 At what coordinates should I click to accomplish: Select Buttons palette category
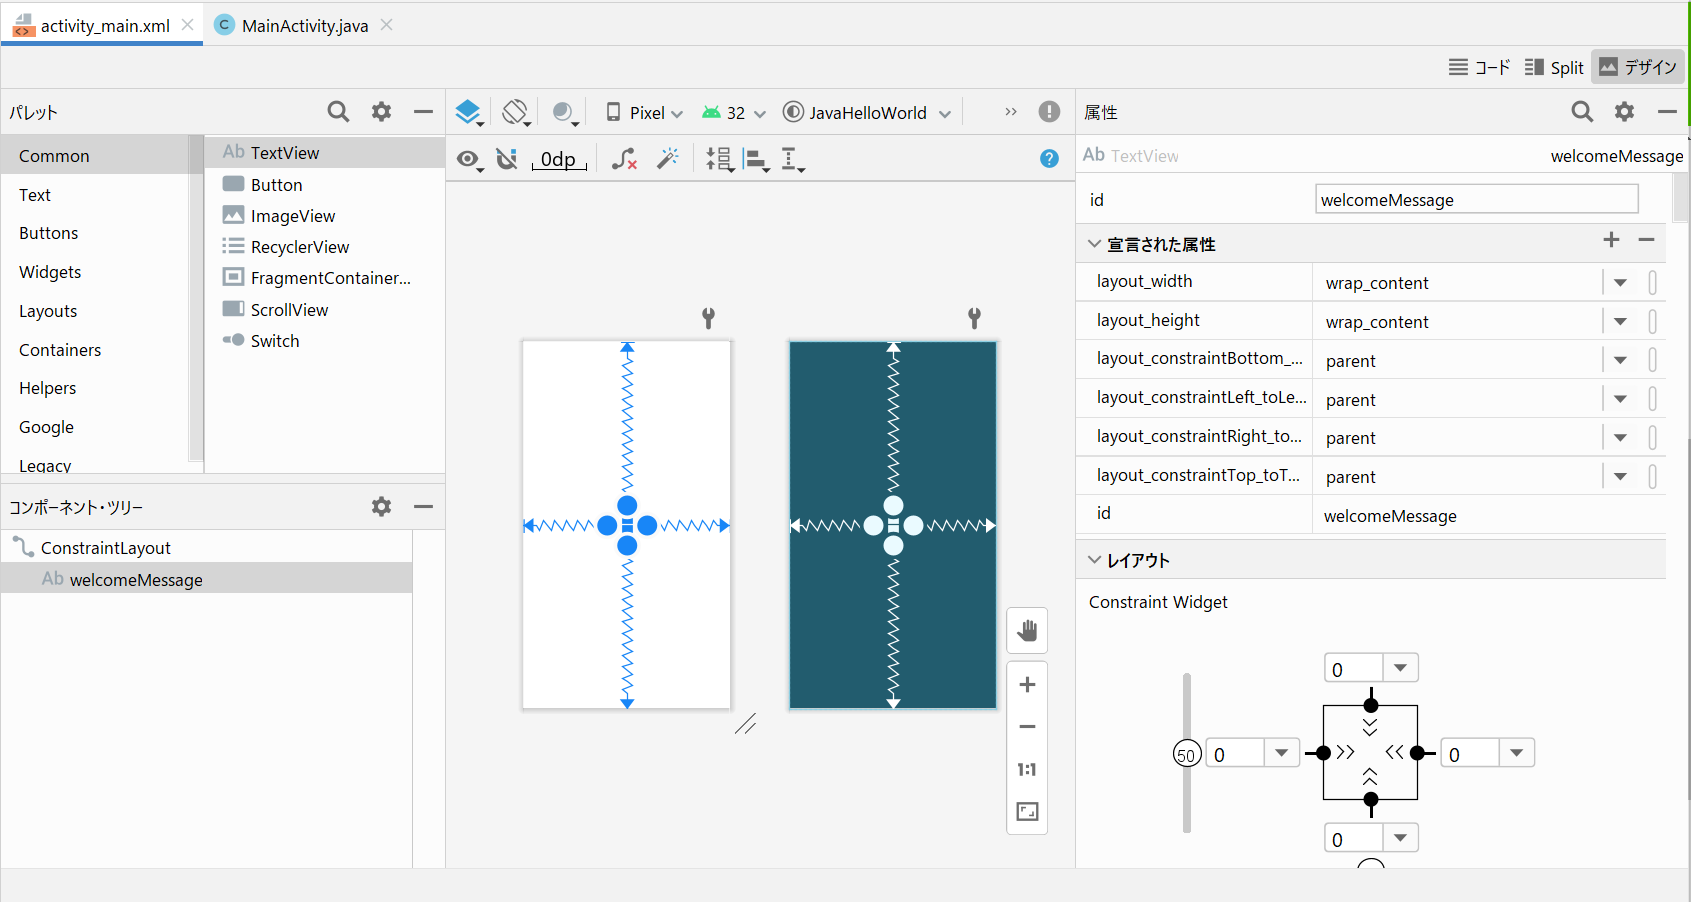pos(95,233)
